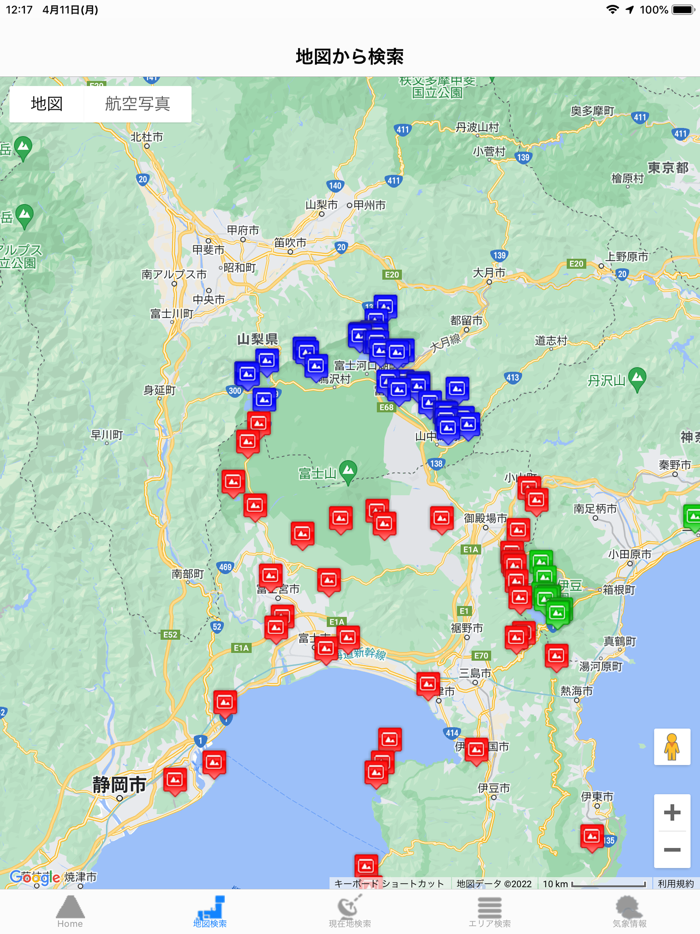Viewport: 700px width, 934px height.
Task: Tap the red marker south of 伊東市
Action: coord(592,836)
